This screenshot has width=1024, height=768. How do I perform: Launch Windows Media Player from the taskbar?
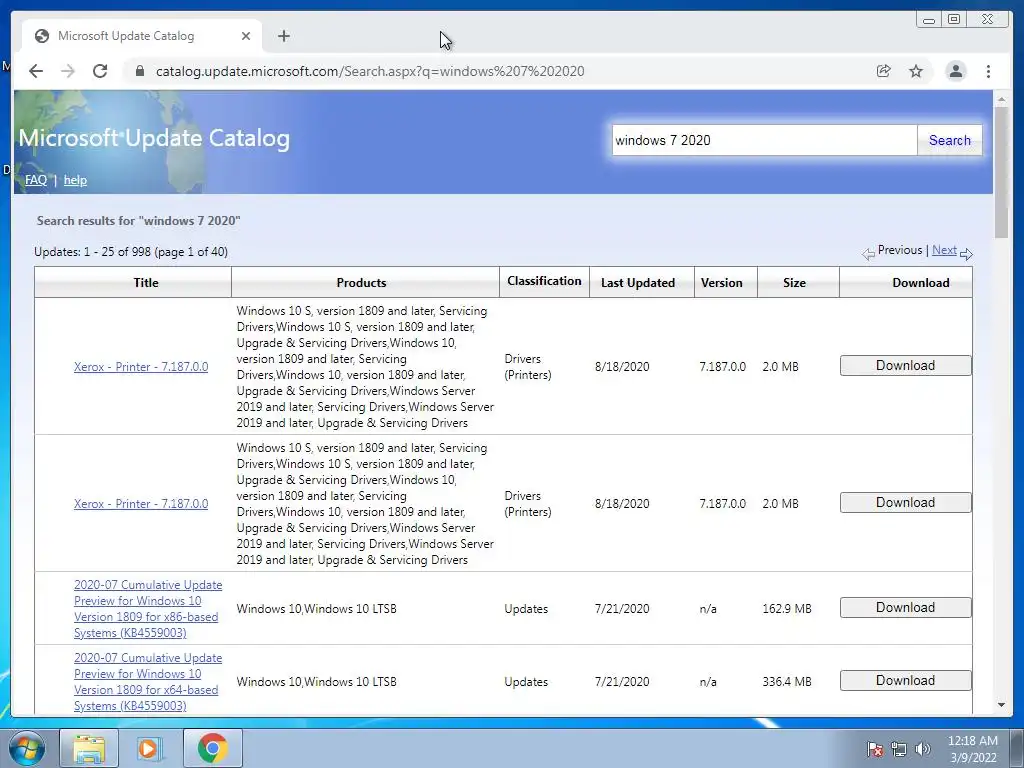(x=149, y=748)
